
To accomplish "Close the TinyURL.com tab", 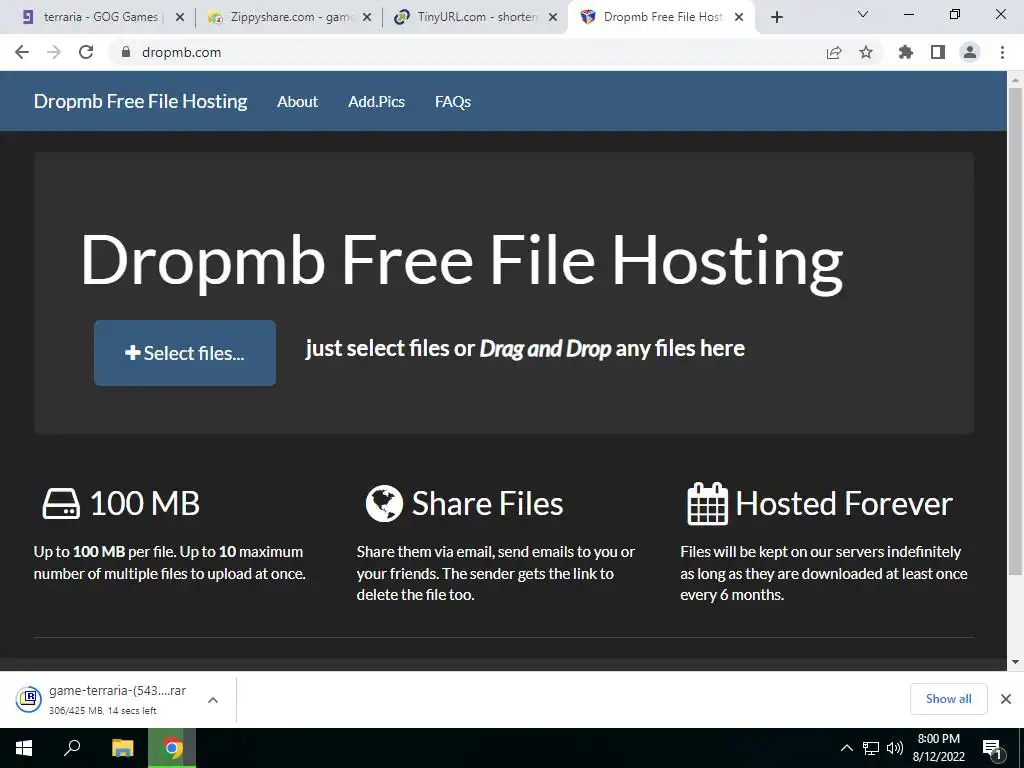I will coord(553,18).
